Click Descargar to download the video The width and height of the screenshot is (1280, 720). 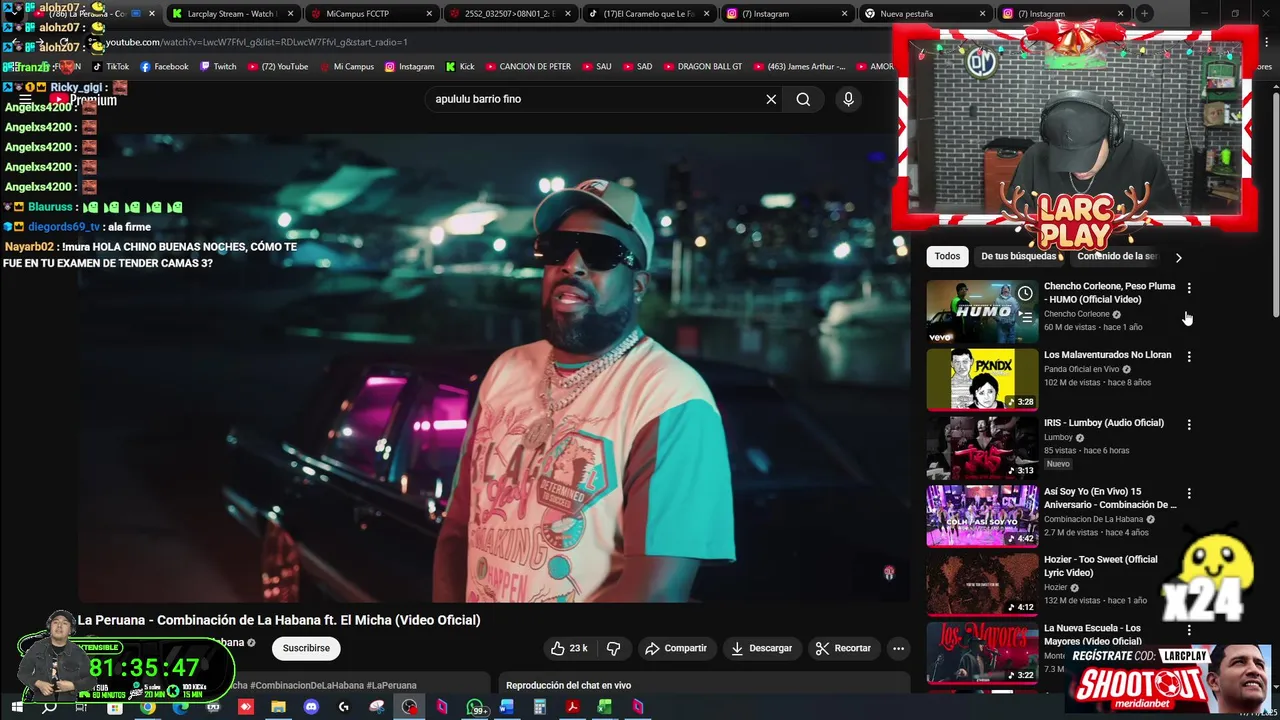click(762, 648)
